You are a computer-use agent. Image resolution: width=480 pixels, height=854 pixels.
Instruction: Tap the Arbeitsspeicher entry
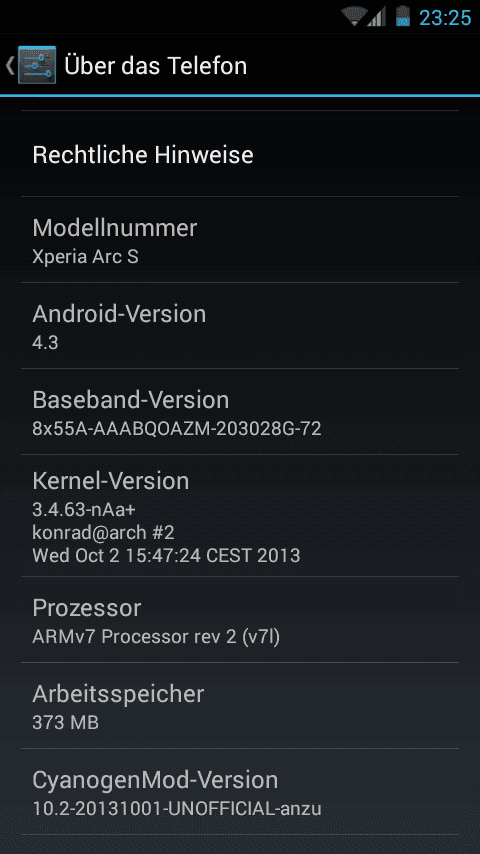pyautogui.click(x=240, y=706)
